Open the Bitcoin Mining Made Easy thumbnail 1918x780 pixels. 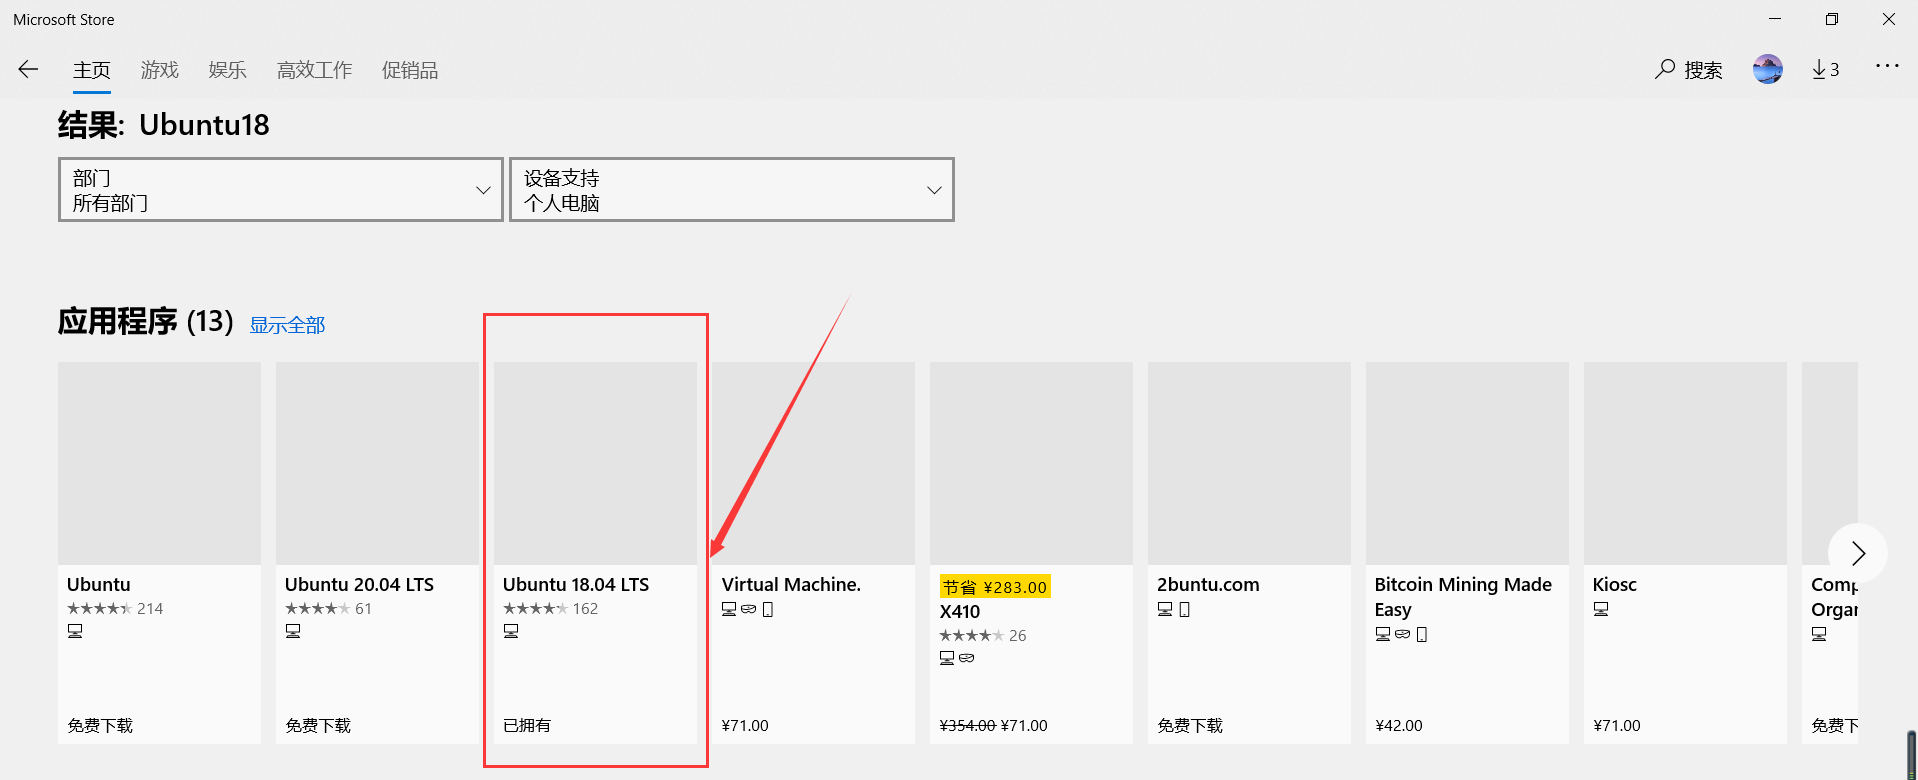(1467, 463)
